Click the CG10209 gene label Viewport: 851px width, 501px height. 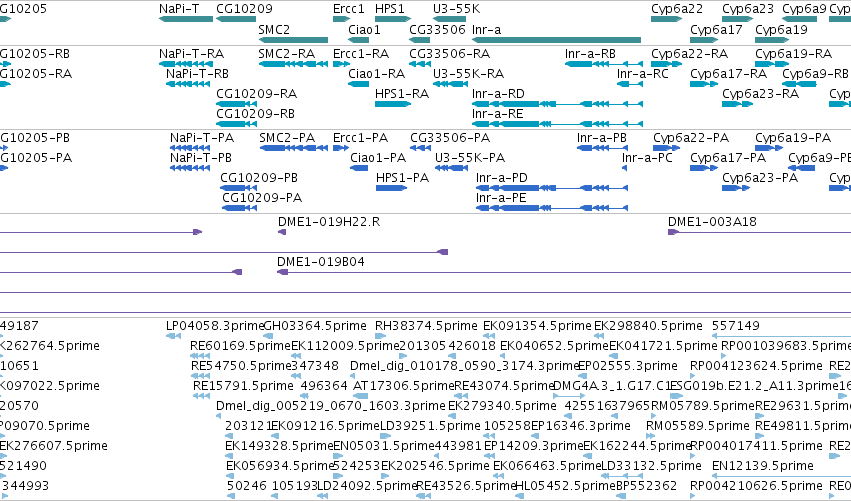click(x=244, y=9)
